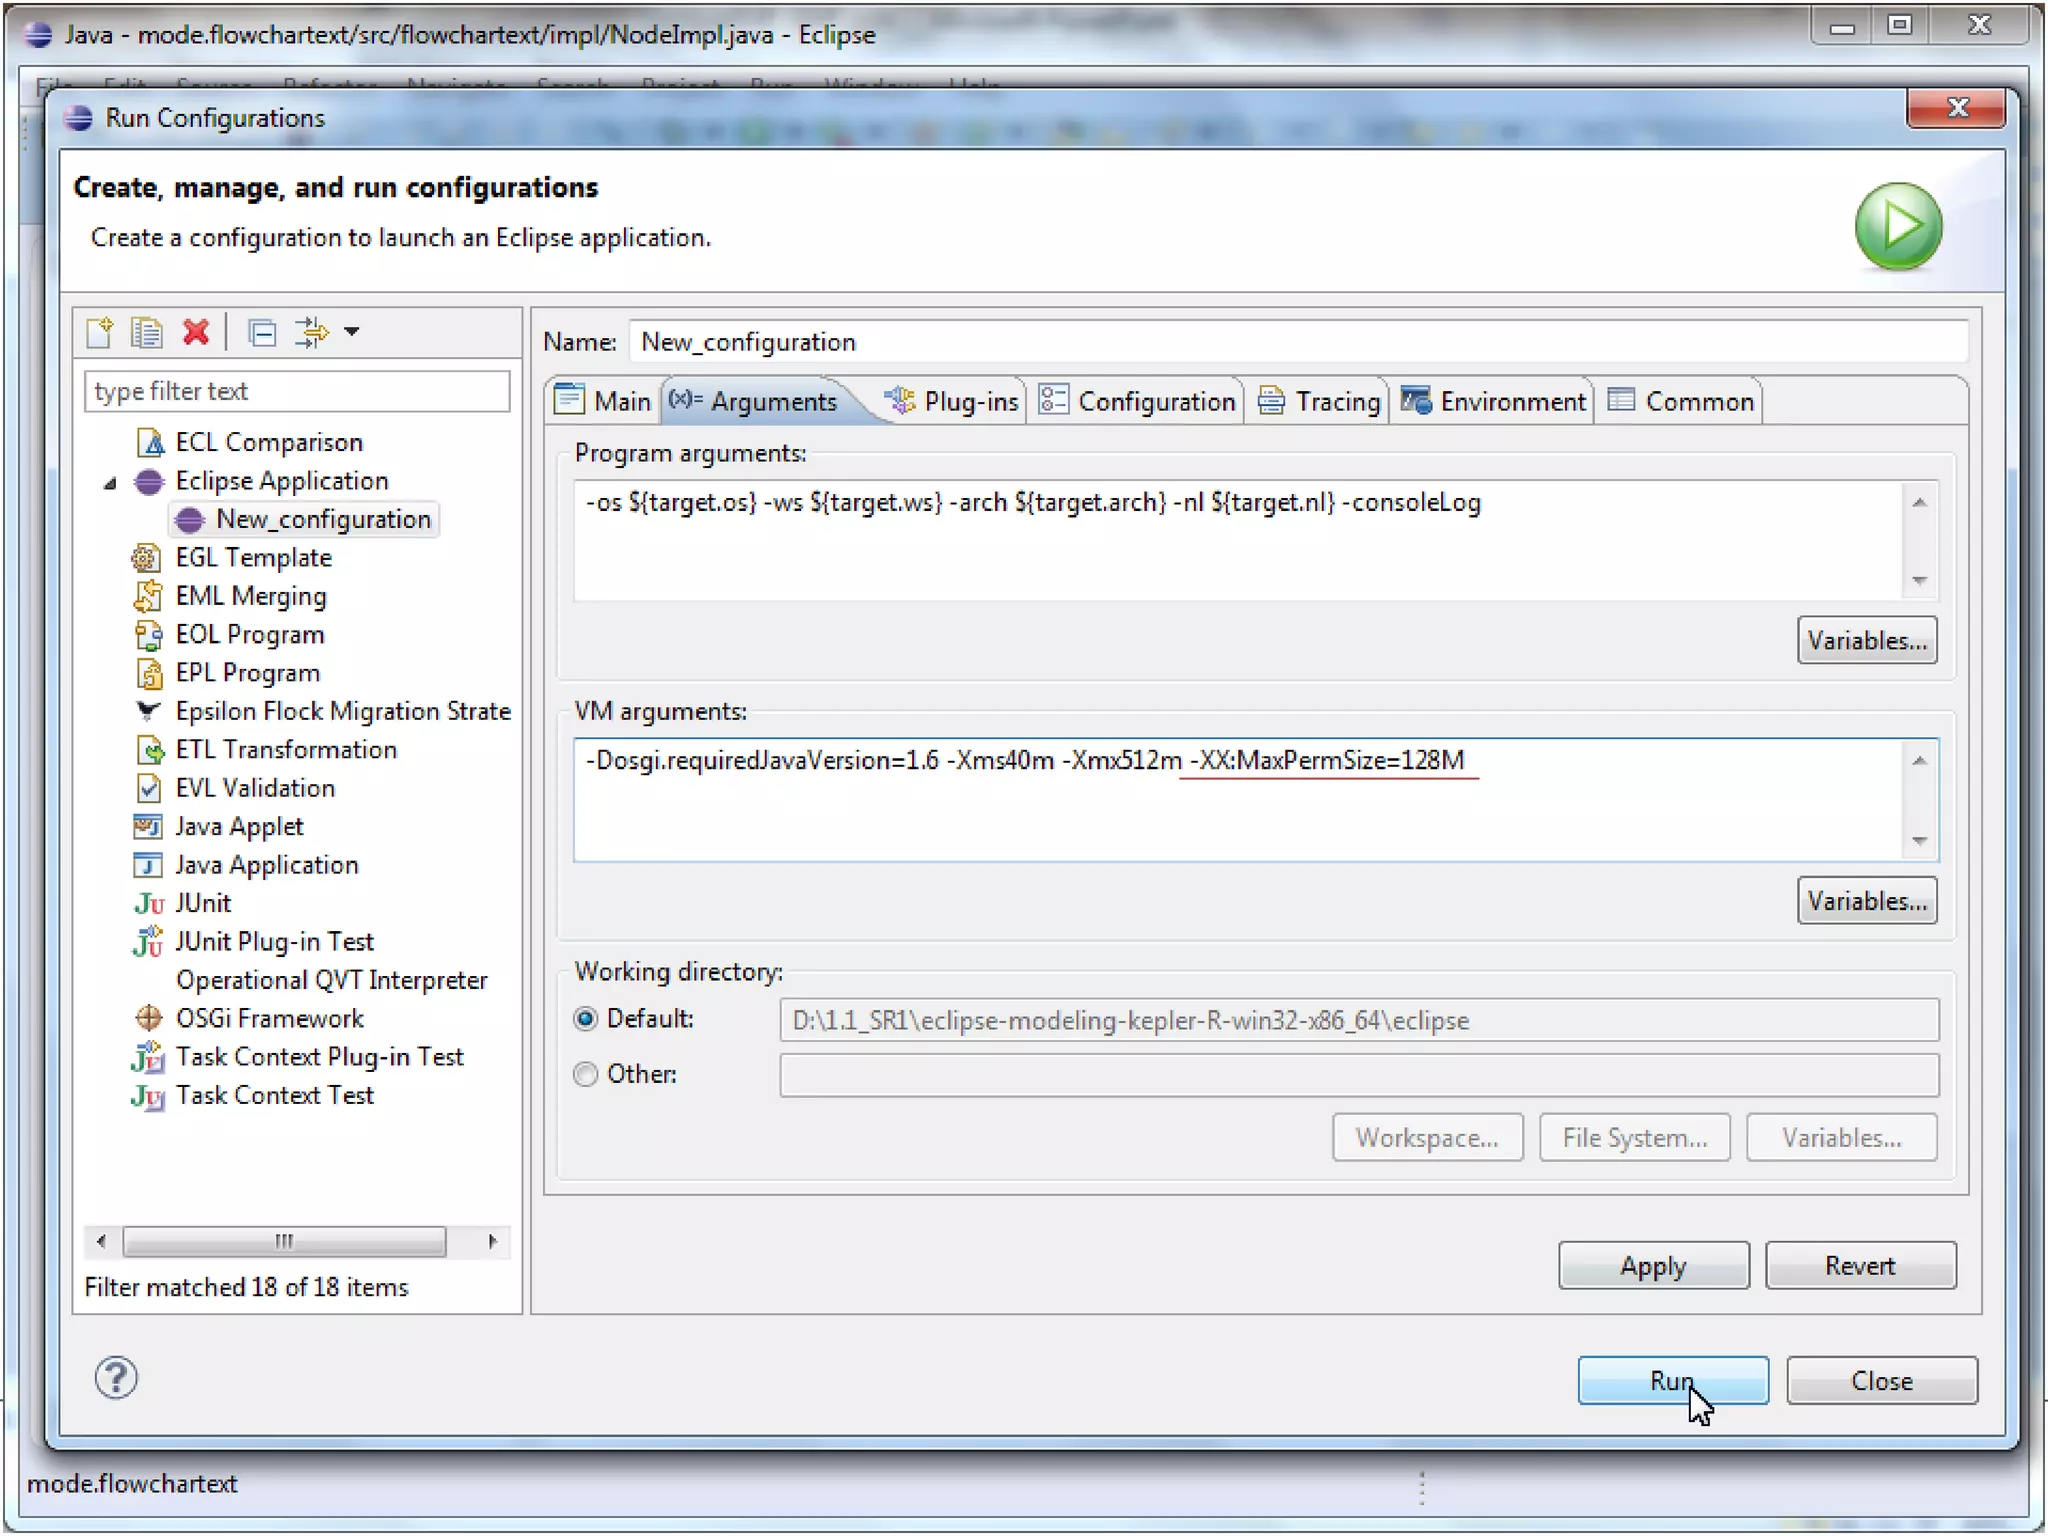Select the JUnit Plug-in Test entry
The image size is (2048, 1536).
pos(274,941)
